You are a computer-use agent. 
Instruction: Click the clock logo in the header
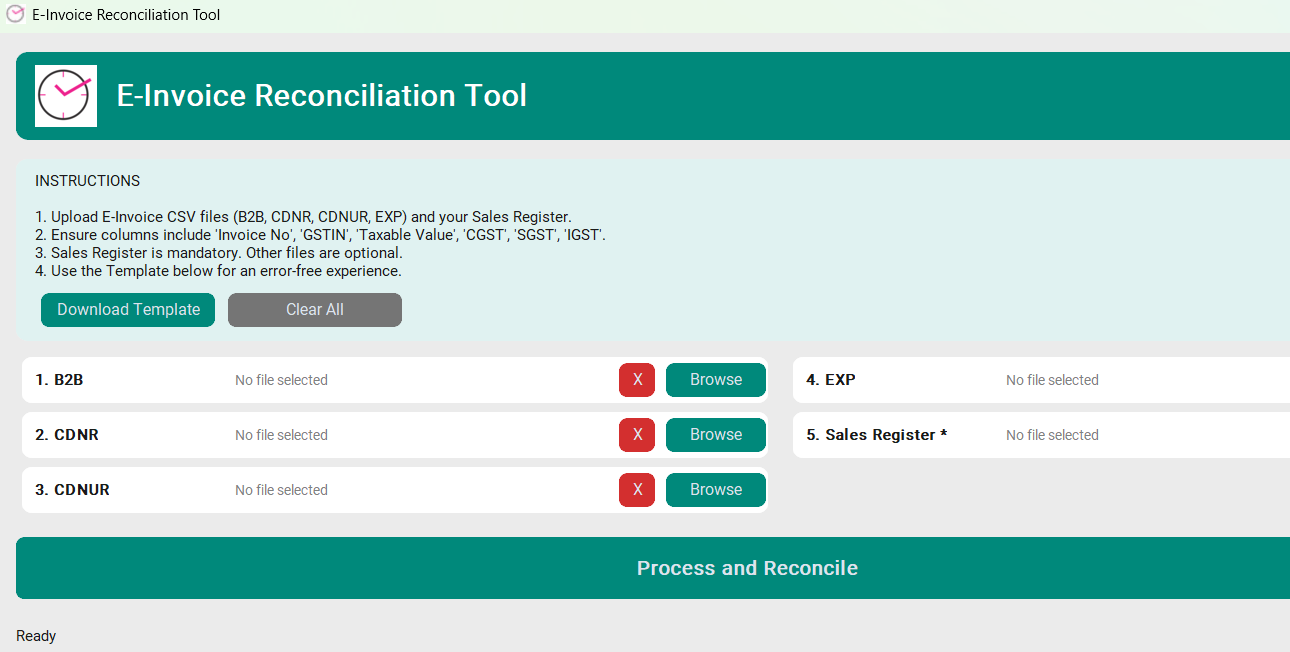click(x=65, y=95)
